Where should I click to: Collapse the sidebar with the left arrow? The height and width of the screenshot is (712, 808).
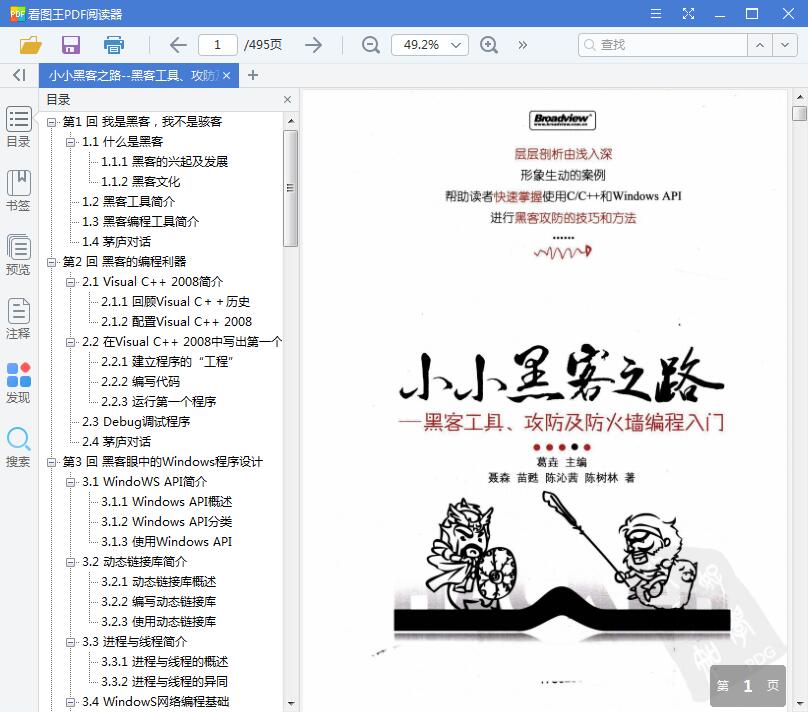pos(17,75)
